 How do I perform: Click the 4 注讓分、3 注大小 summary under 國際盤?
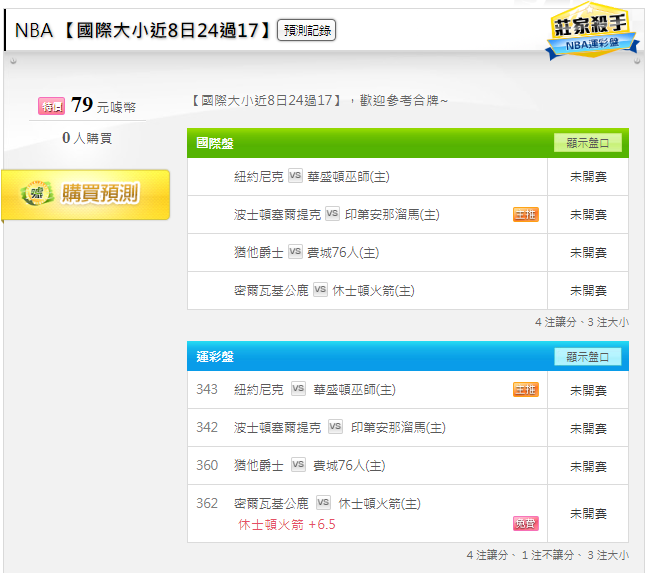click(582, 322)
